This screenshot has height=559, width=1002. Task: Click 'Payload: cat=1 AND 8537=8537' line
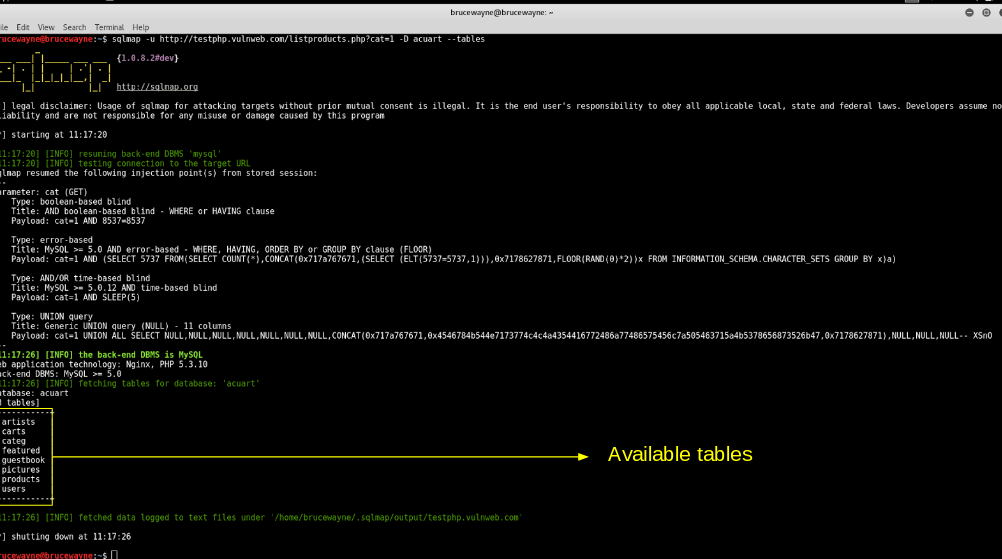pos(78,220)
